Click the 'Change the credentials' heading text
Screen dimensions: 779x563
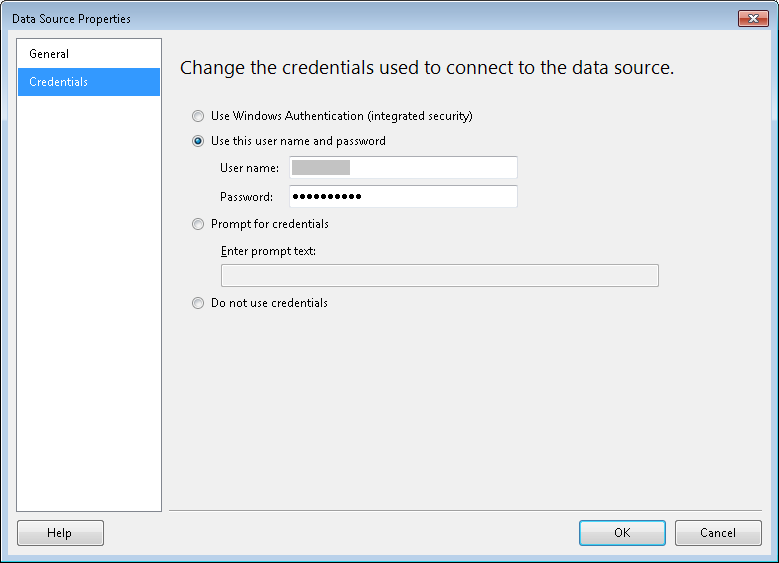click(x=426, y=69)
